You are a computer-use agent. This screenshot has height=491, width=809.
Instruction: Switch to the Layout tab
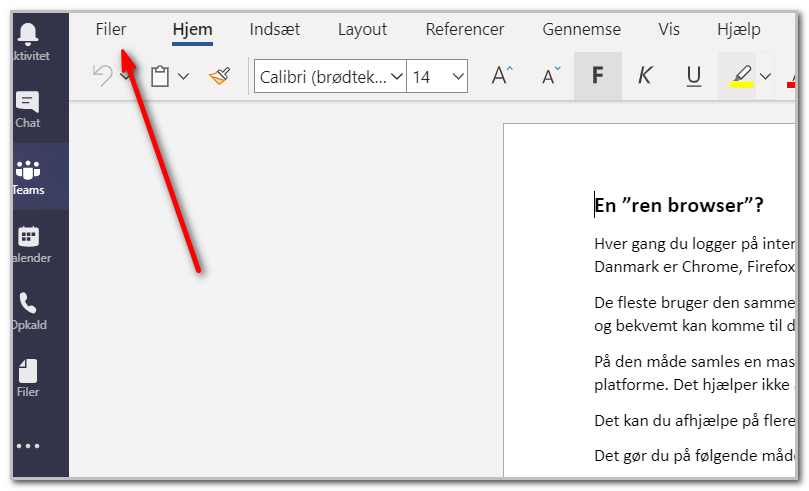(362, 29)
